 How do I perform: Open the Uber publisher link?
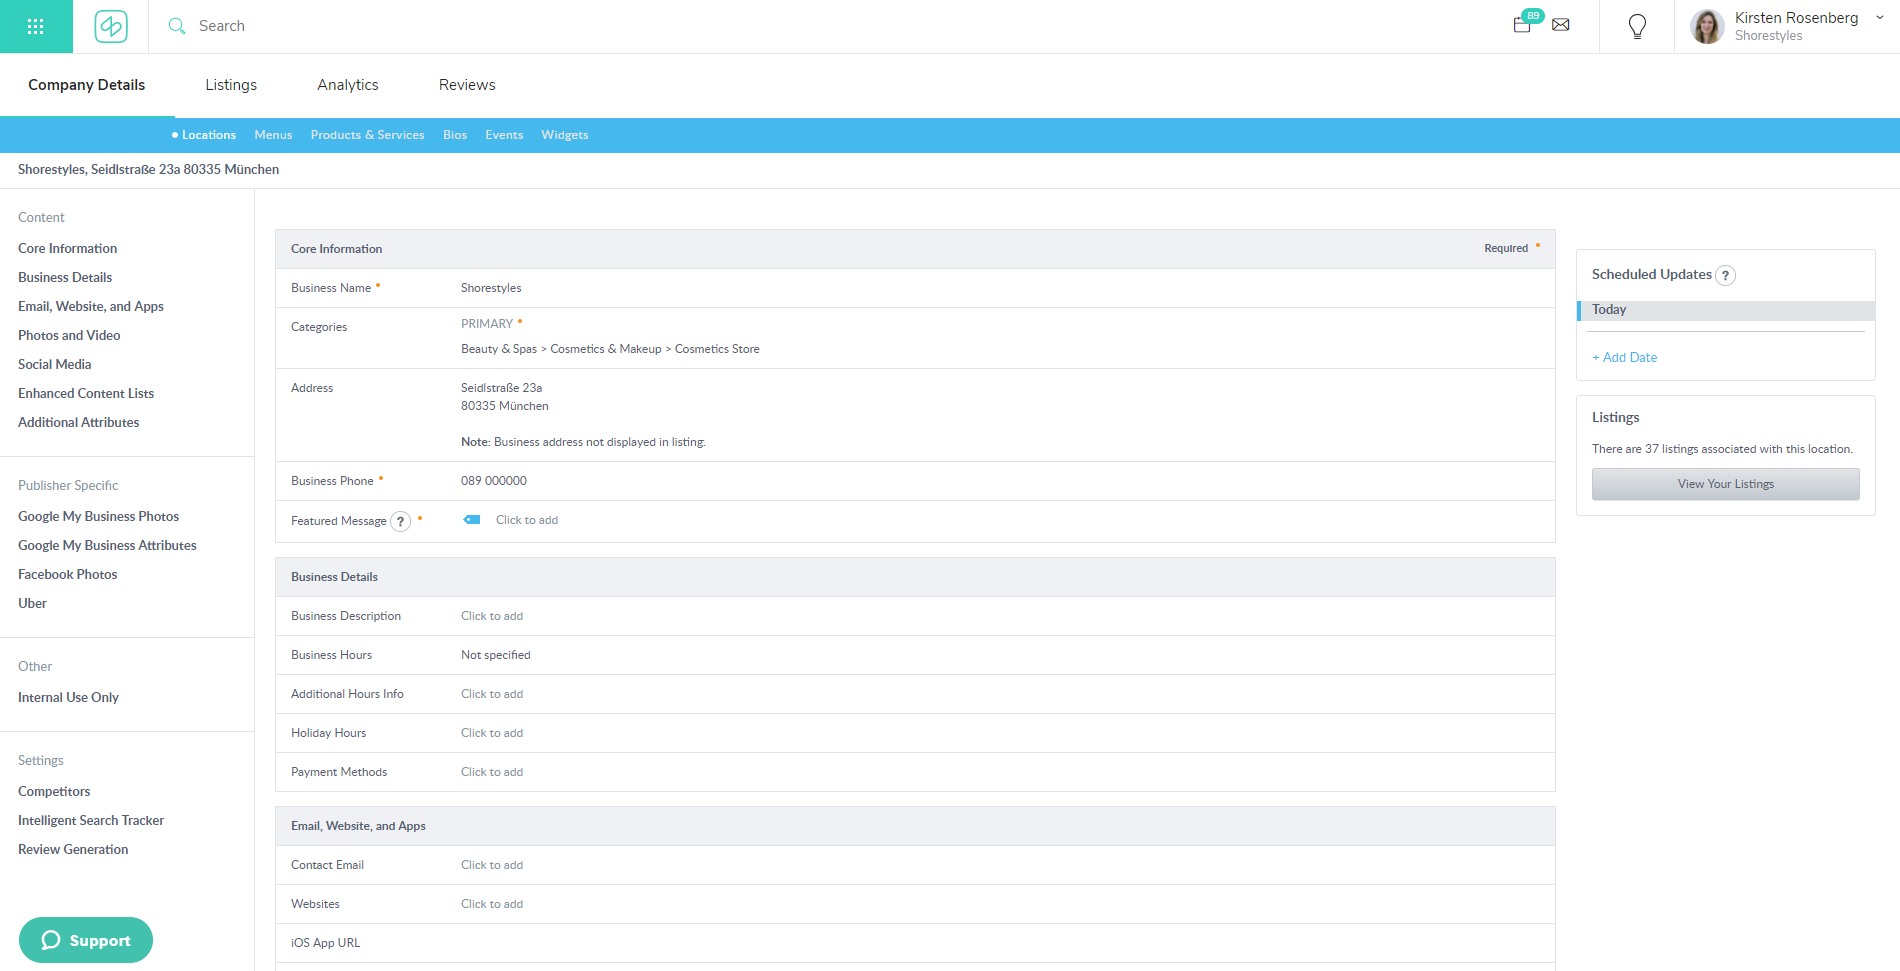point(32,603)
